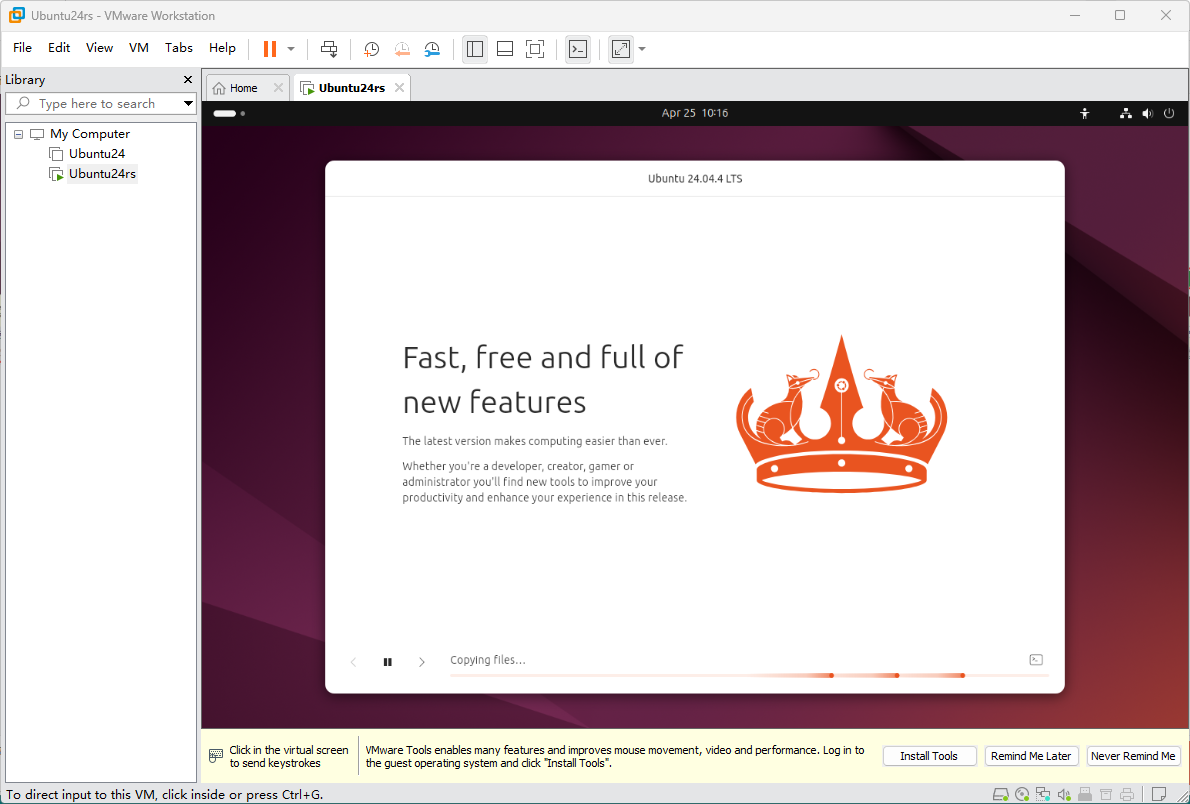The width and height of the screenshot is (1190, 804).
Task: Close the Home tab
Action: click(279, 88)
